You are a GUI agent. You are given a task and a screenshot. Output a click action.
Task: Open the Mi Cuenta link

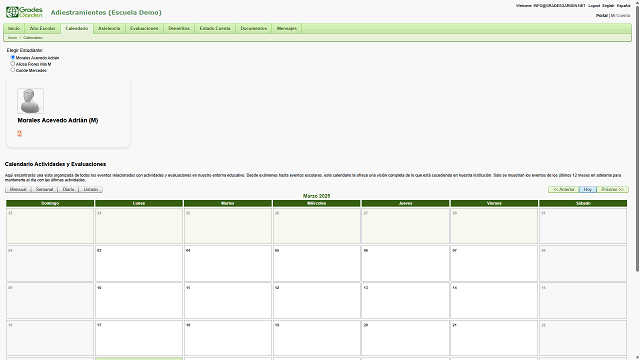pyautogui.click(x=620, y=16)
